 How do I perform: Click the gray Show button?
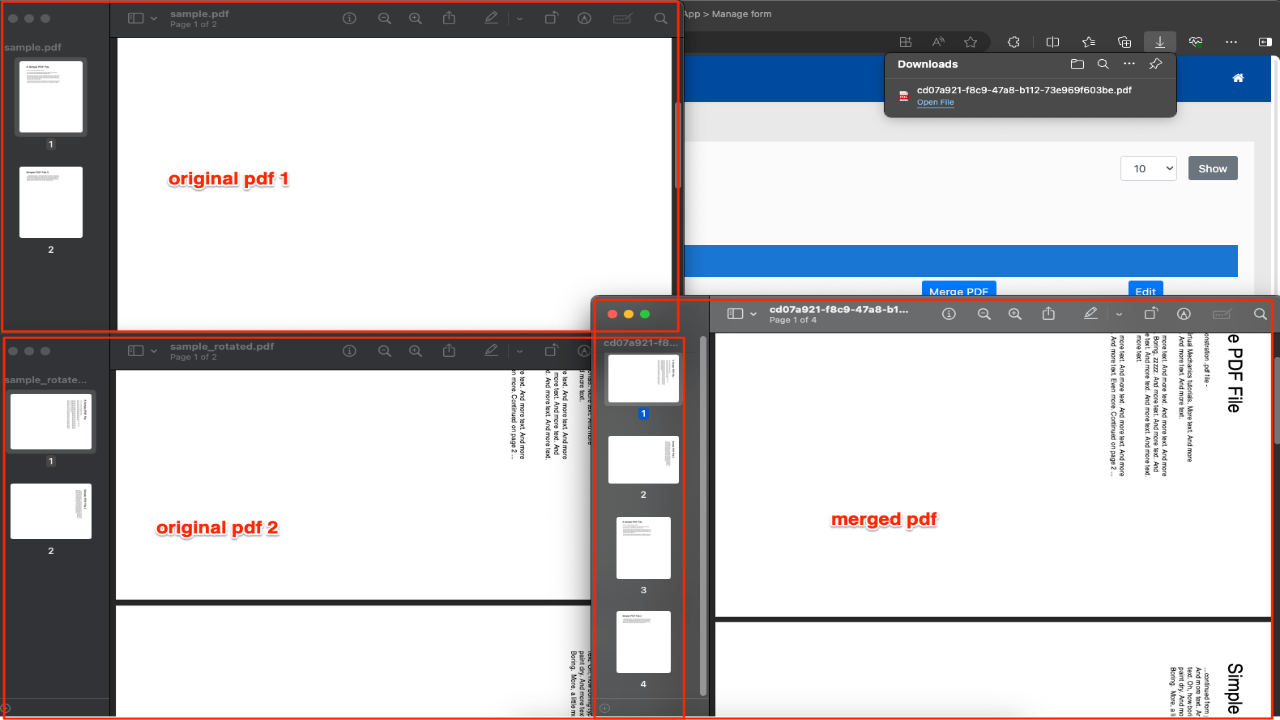coord(1213,168)
